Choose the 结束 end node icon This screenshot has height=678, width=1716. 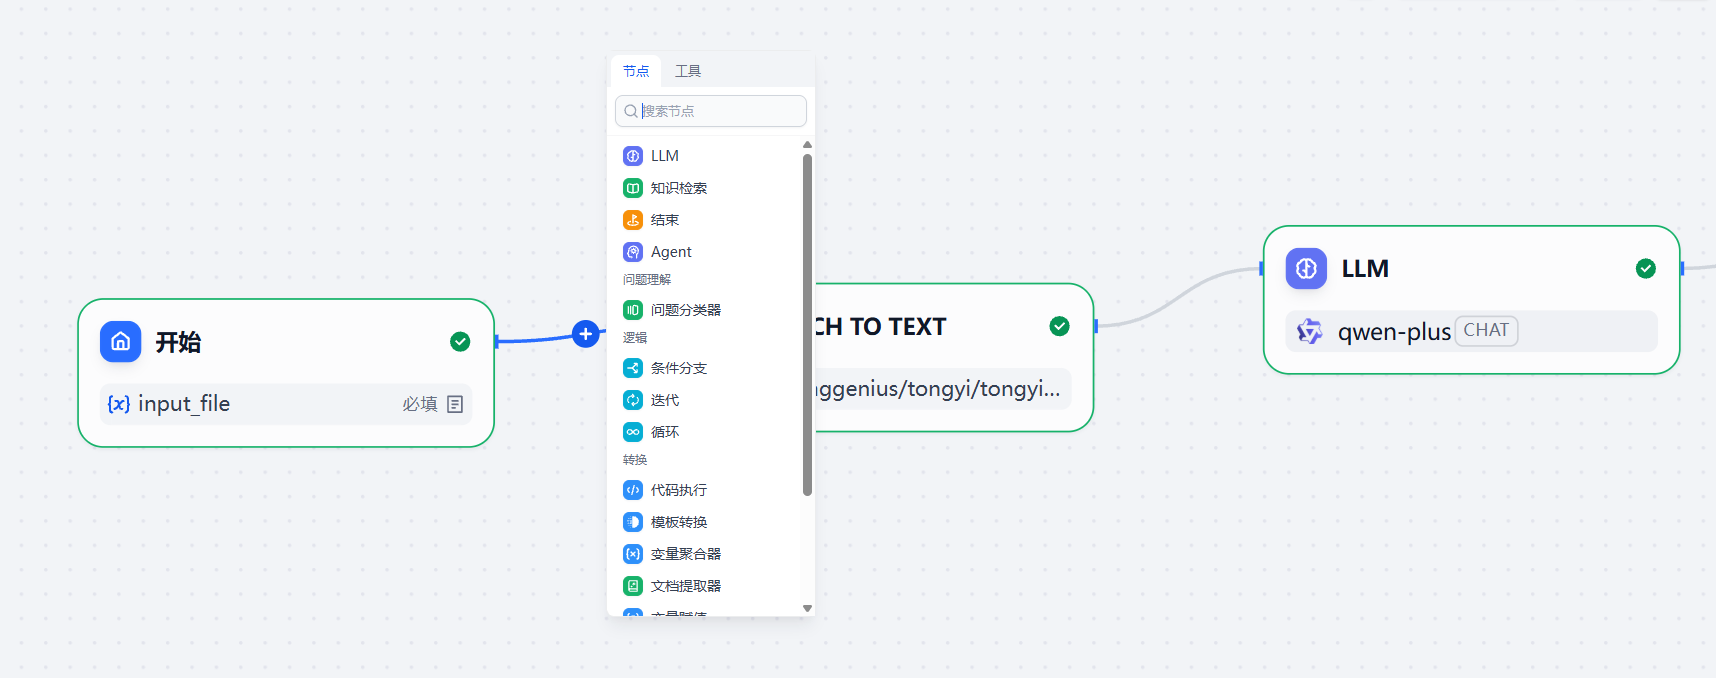633,220
